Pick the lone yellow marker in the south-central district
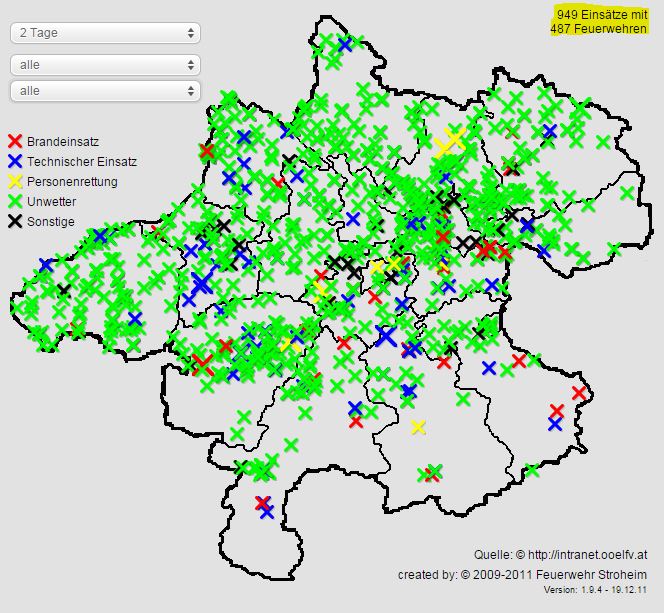 [x=418, y=427]
